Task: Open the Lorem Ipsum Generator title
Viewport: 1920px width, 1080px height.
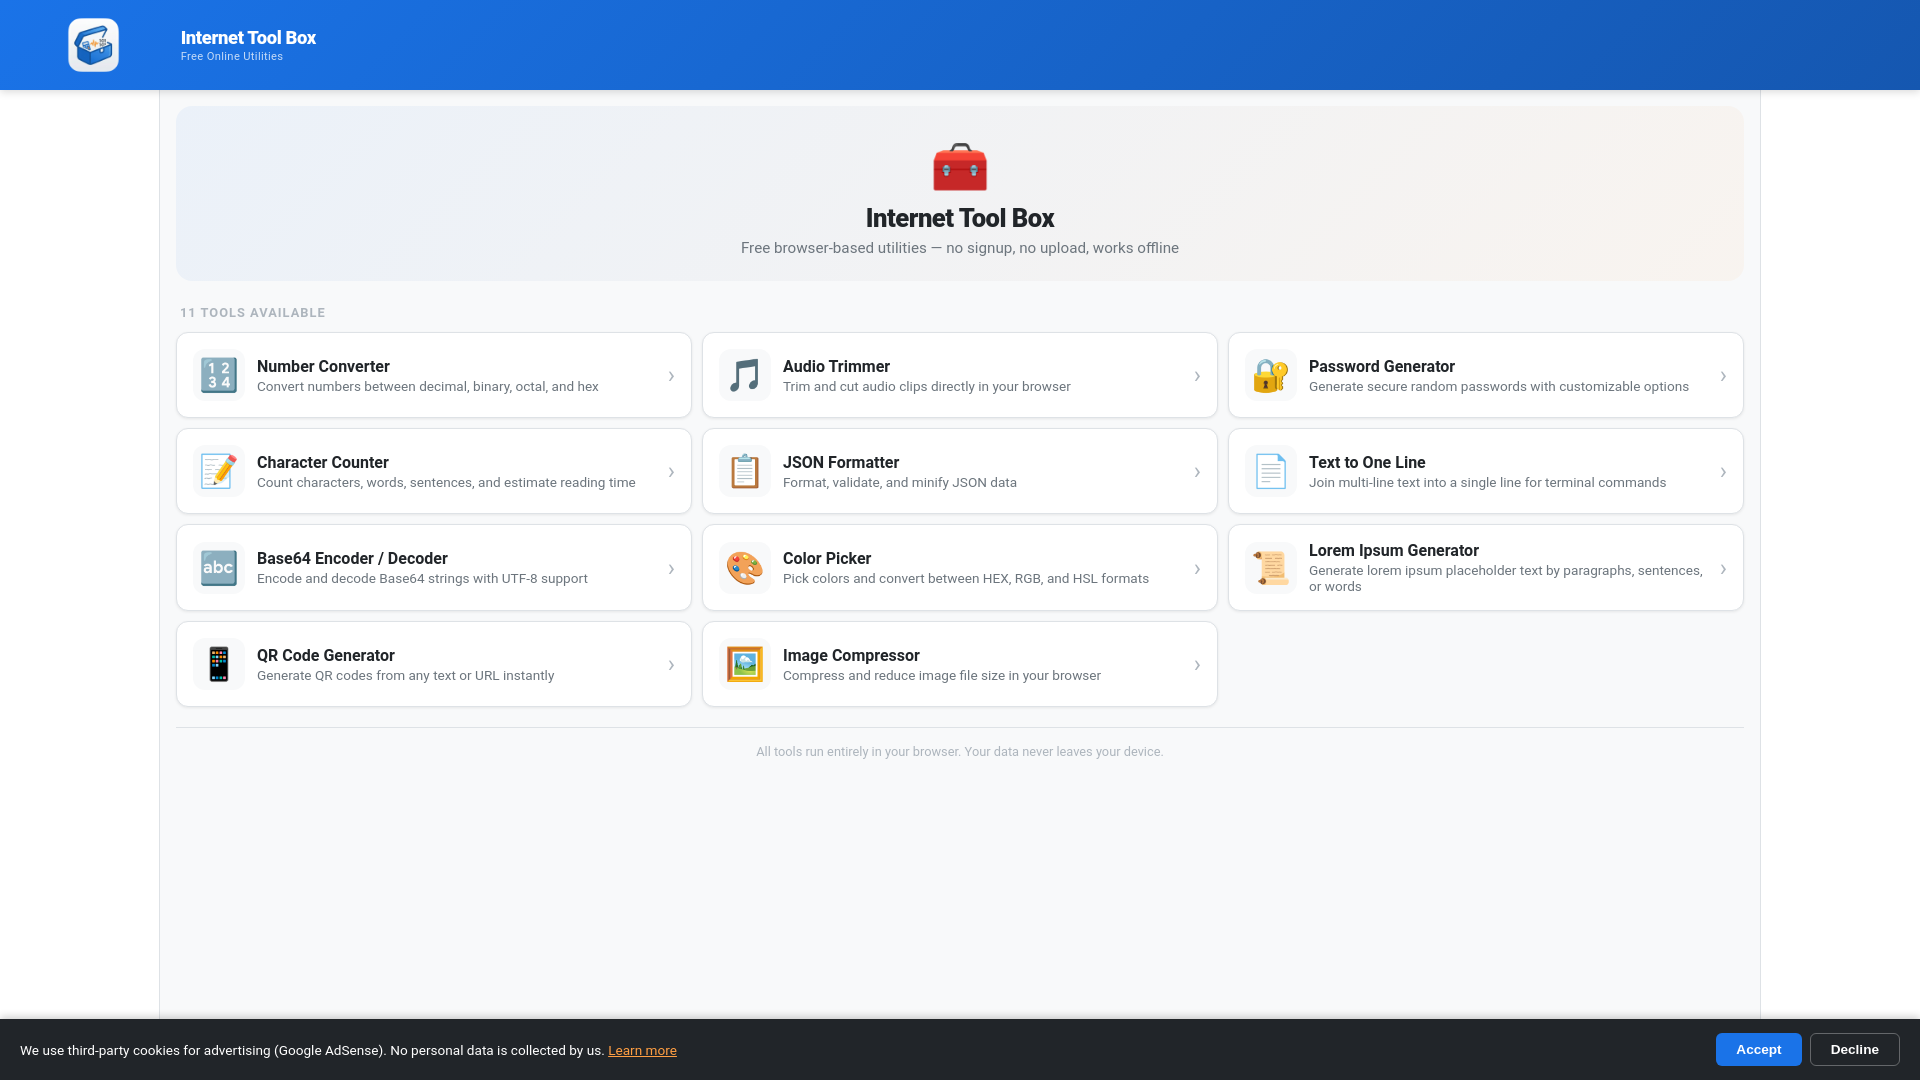Action: pyautogui.click(x=1393, y=550)
